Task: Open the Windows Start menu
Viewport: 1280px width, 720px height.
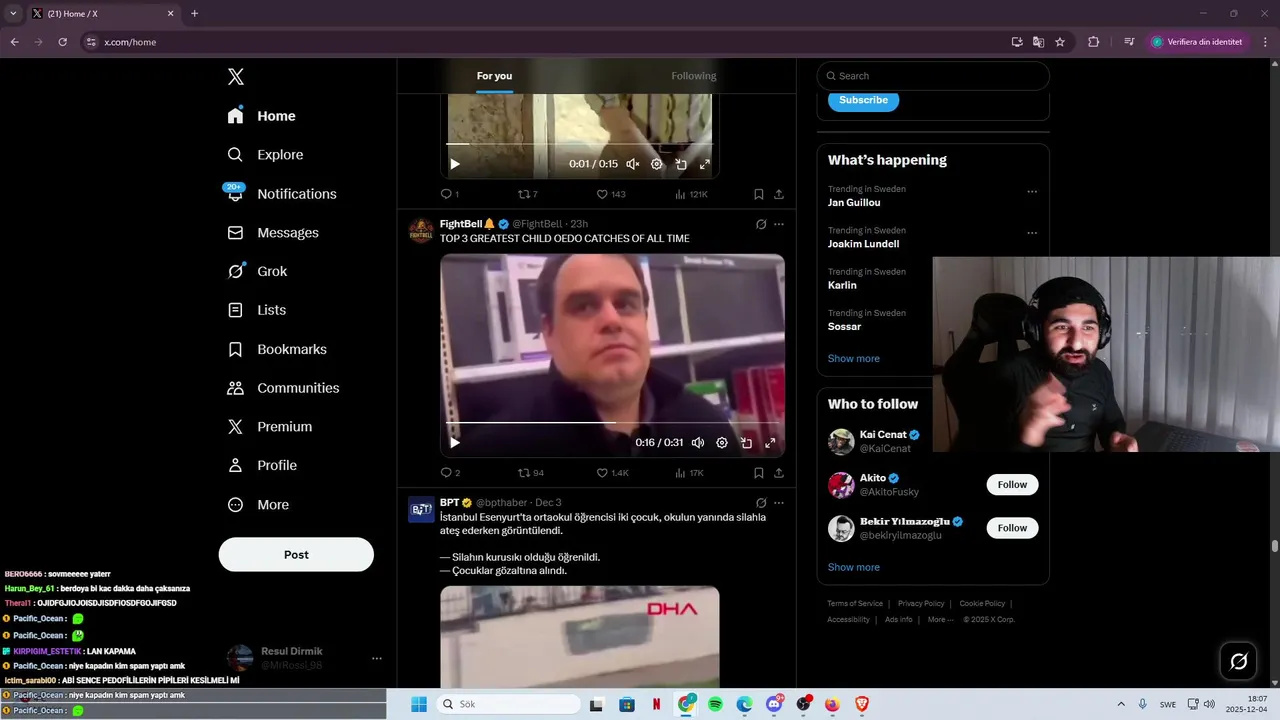Action: point(418,704)
